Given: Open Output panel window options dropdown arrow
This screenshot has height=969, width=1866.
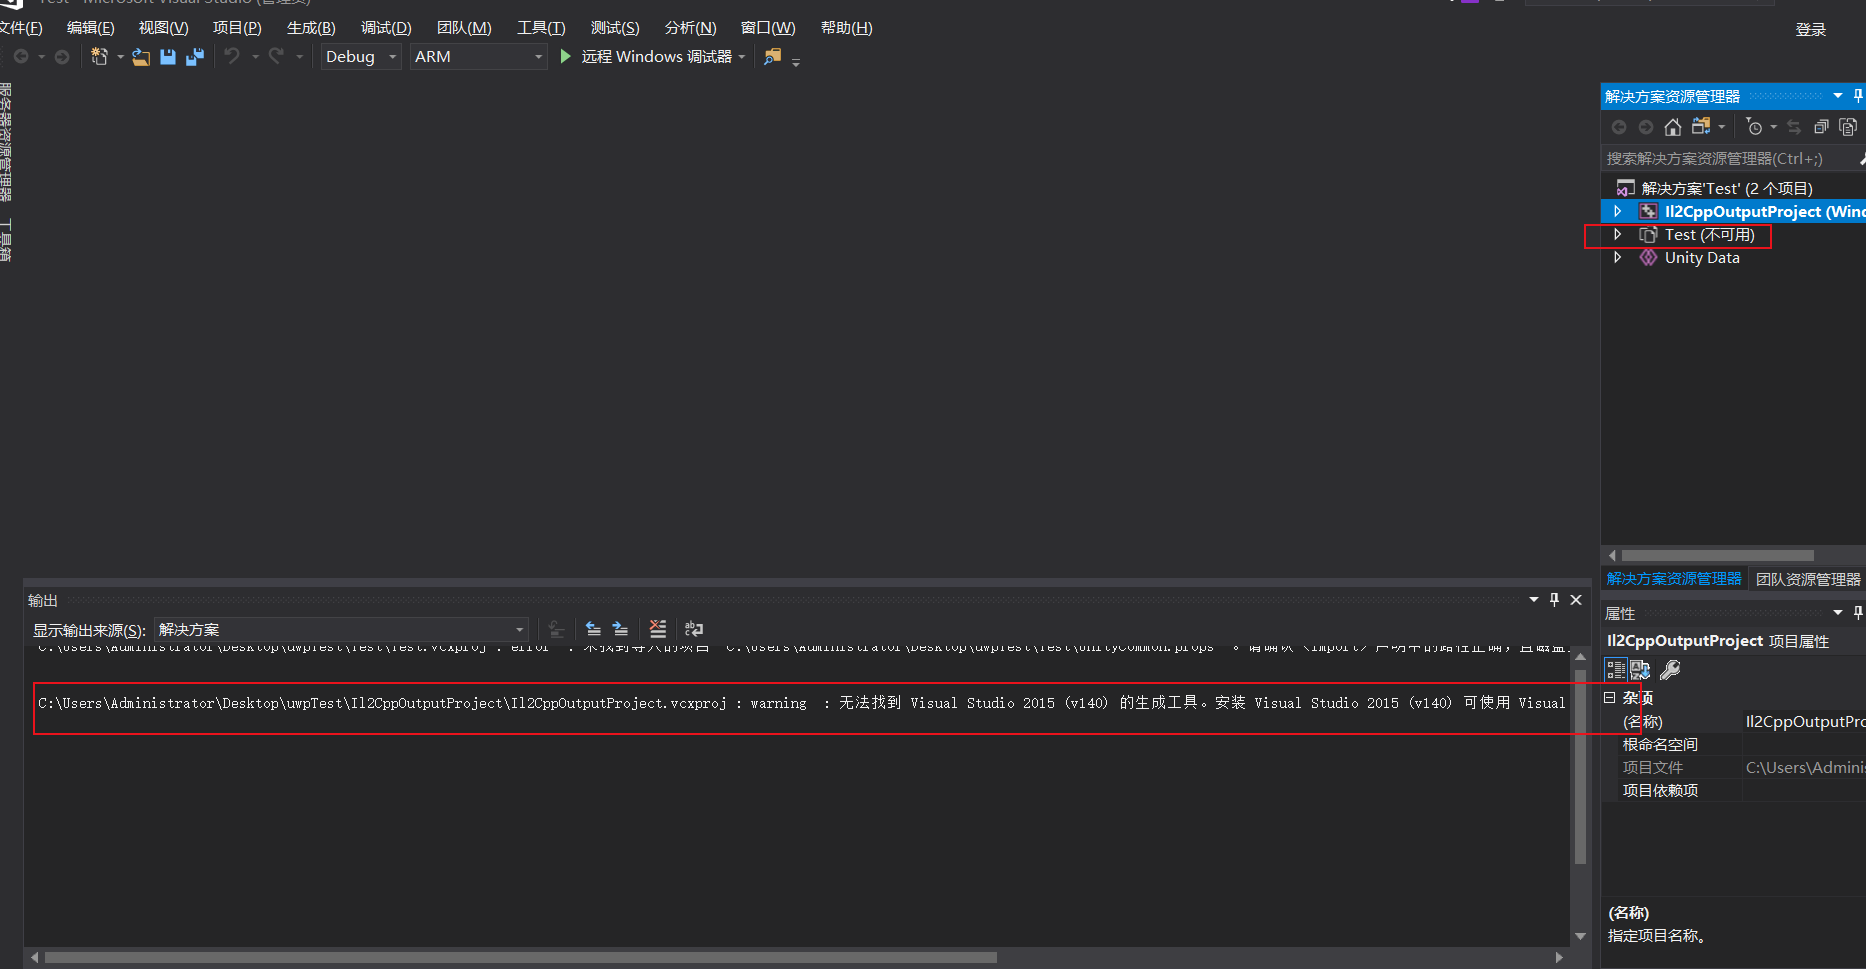Looking at the screenshot, I should tap(1534, 600).
